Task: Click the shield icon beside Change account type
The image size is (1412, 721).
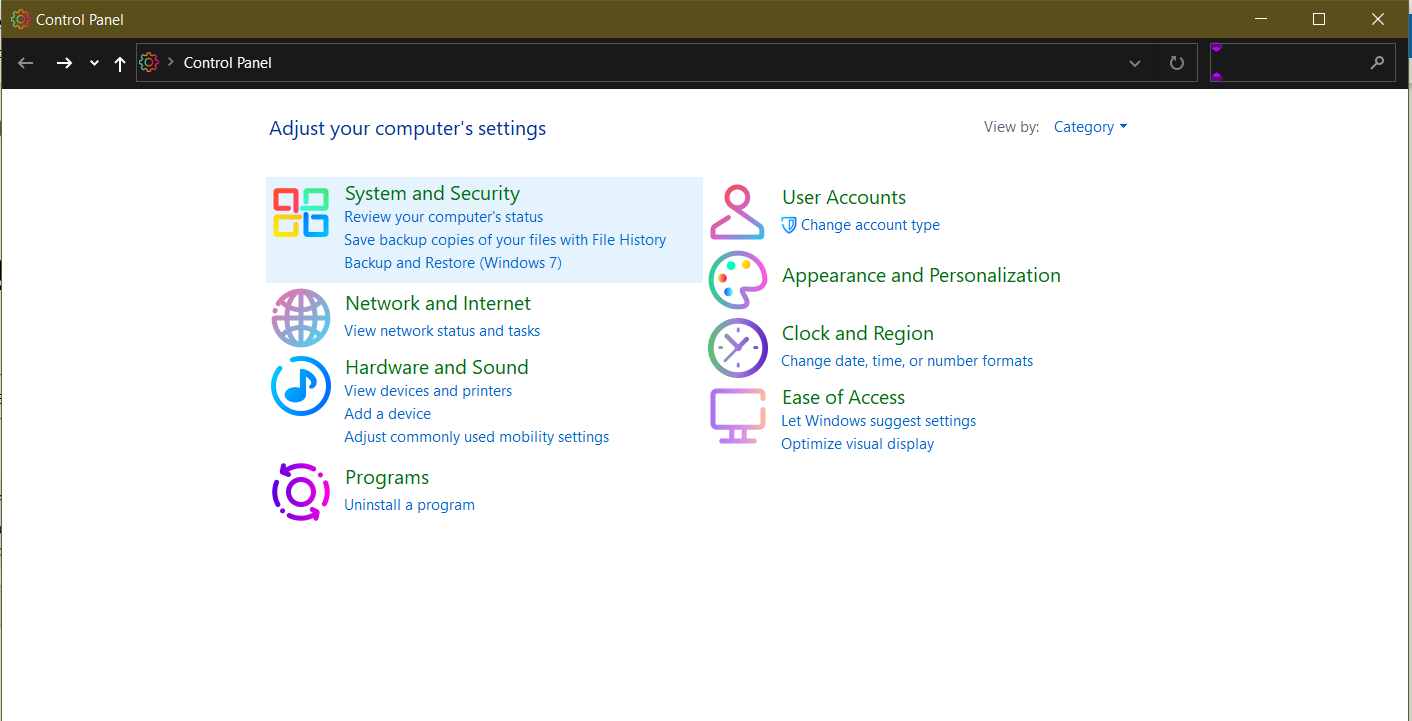Action: coord(789,225)
